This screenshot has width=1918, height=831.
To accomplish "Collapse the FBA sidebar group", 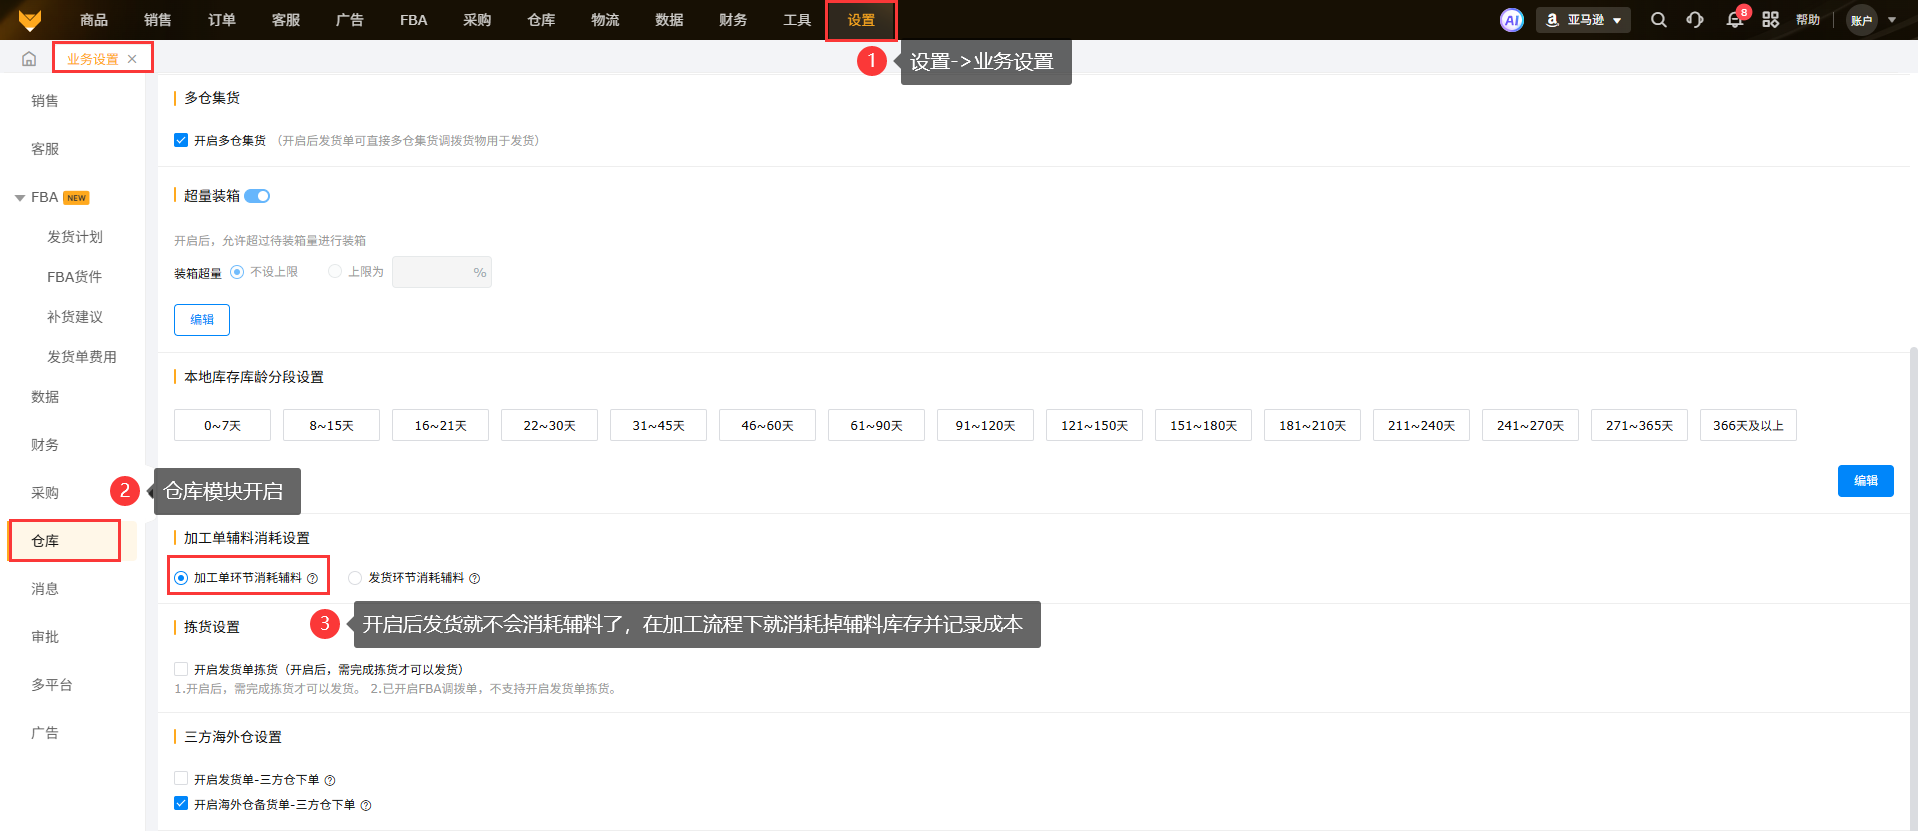I will 20,198.
